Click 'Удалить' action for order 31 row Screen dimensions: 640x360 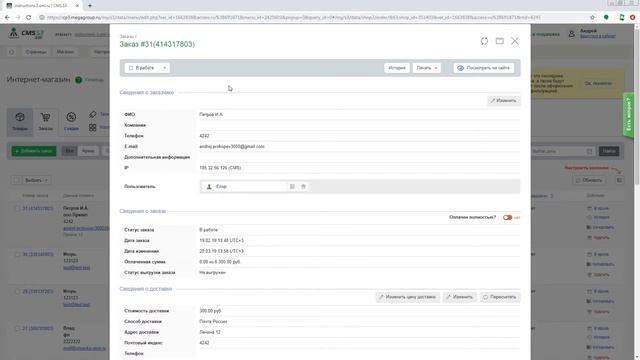pyautogui.click(x=598, y=238)
